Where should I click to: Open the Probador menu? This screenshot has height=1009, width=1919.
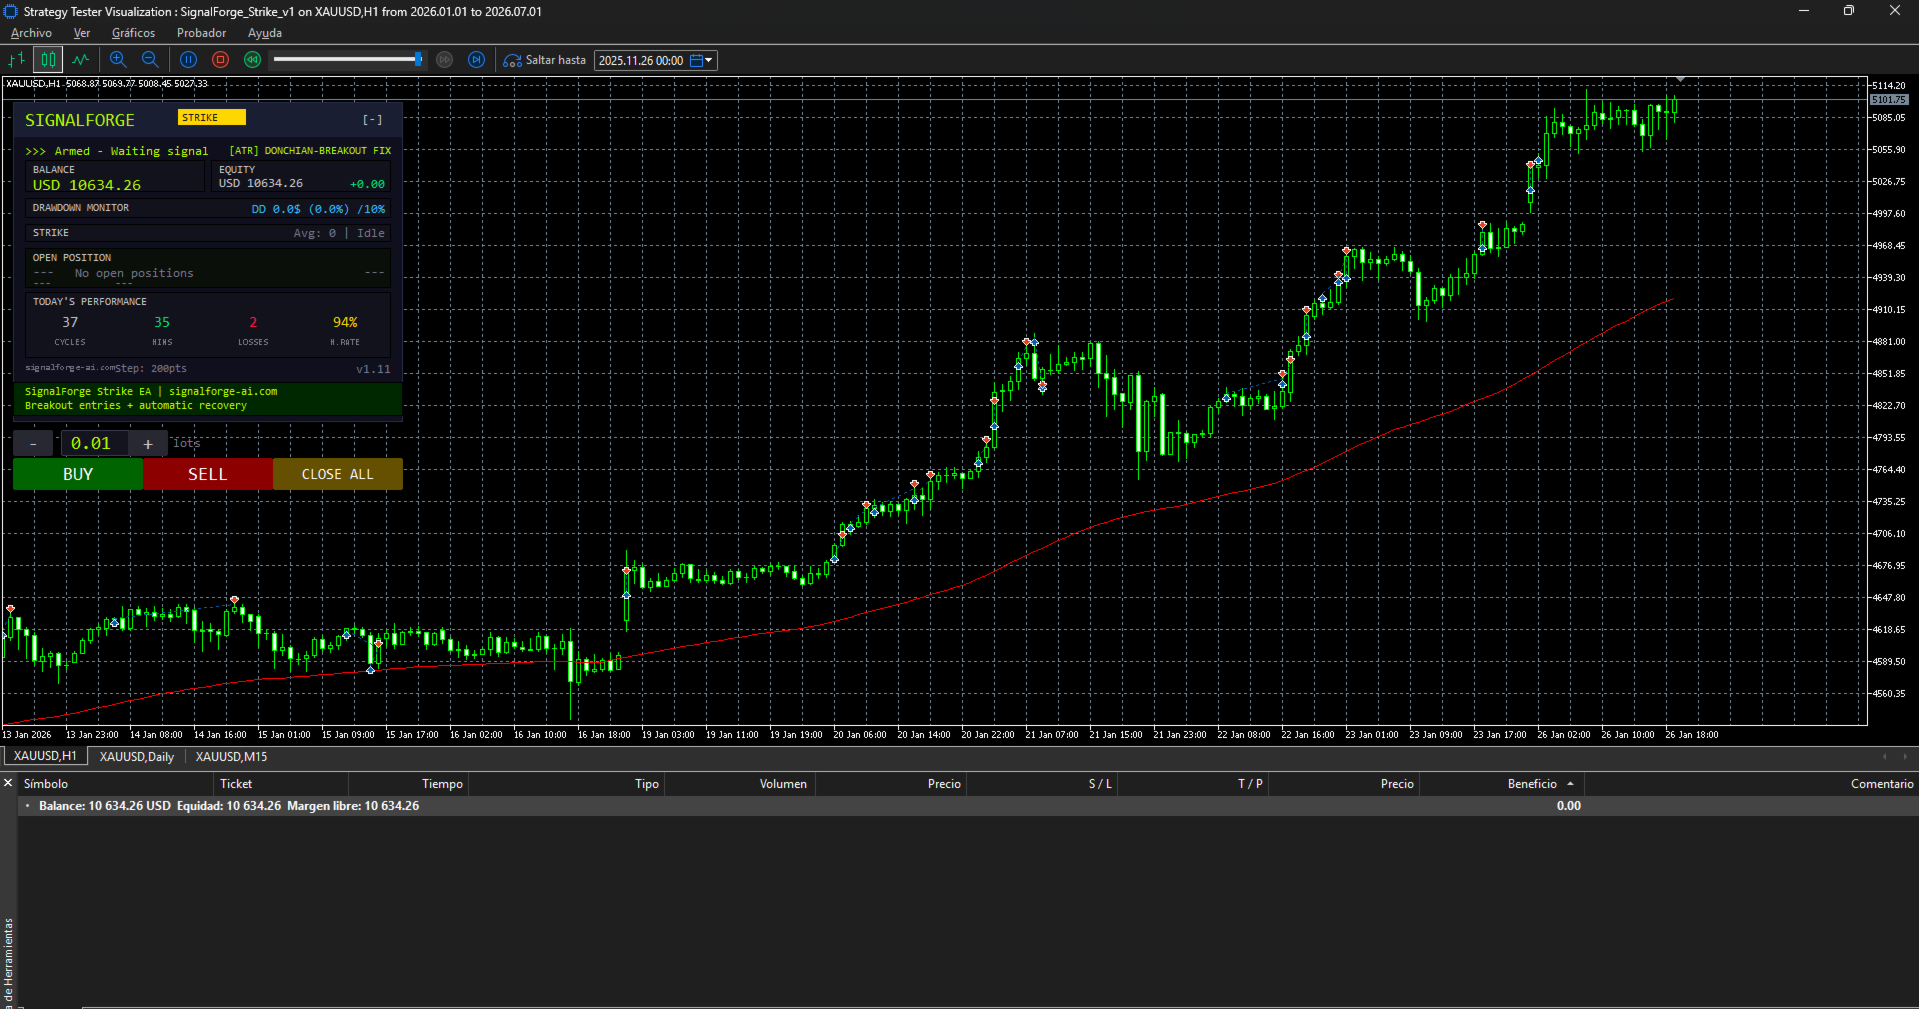(201, 33)
